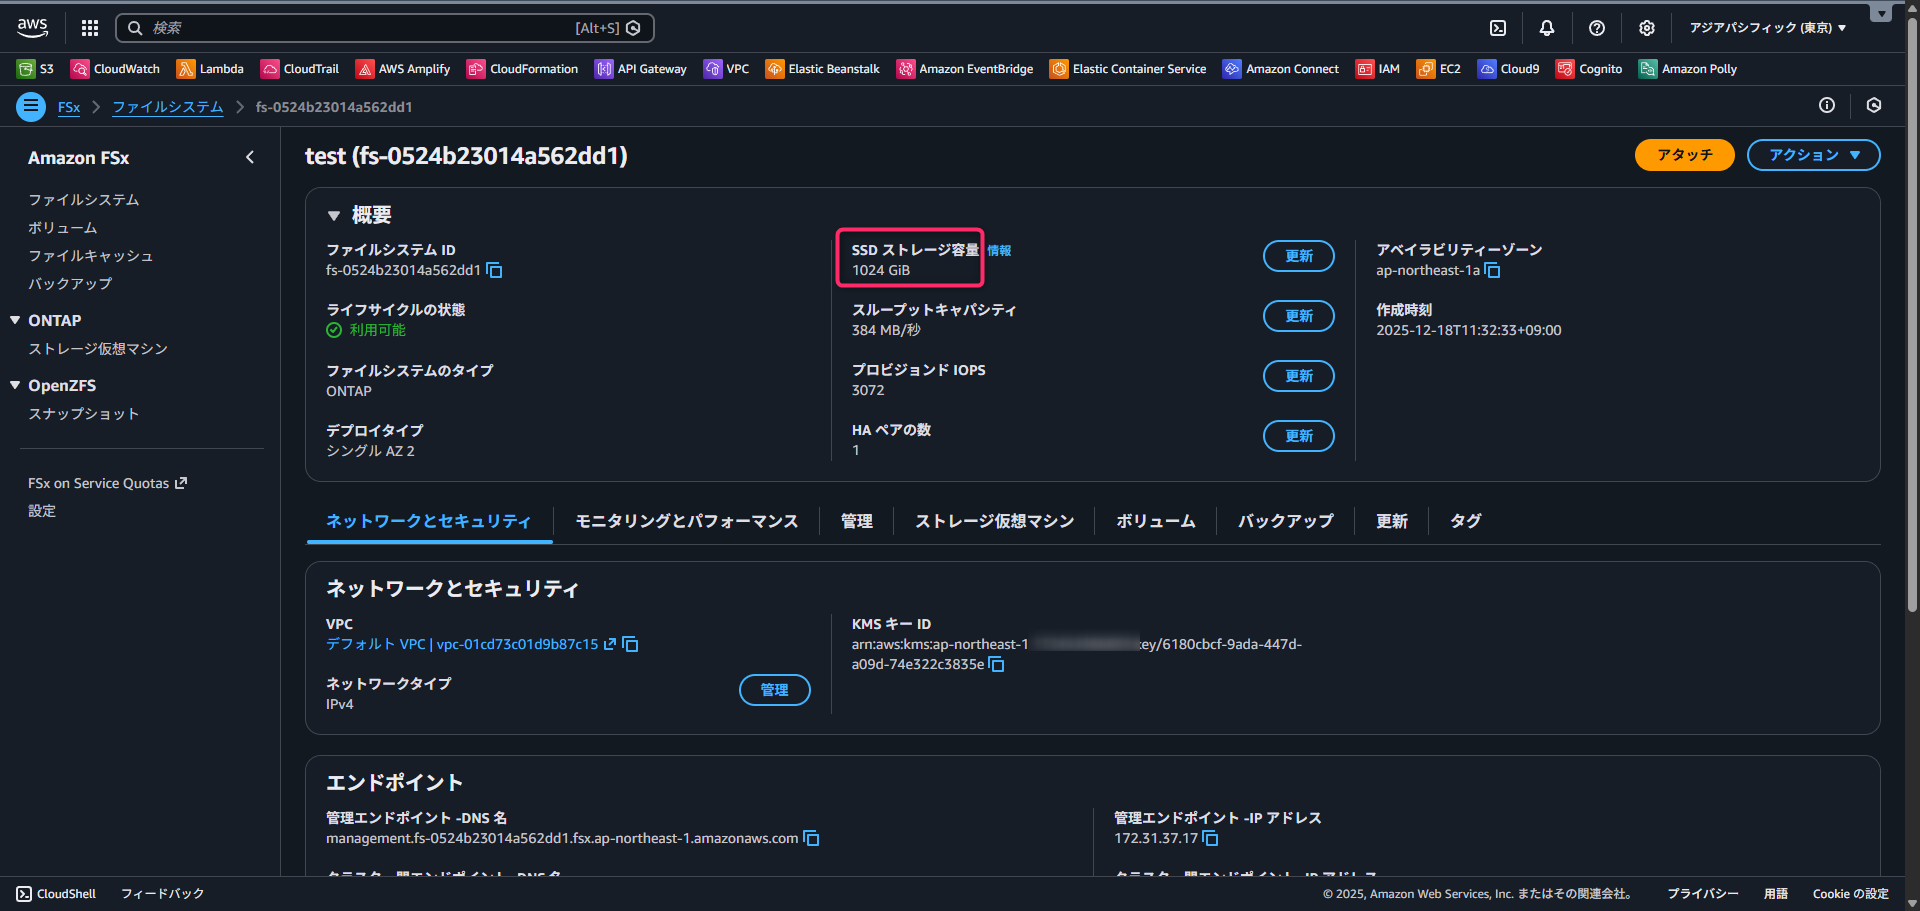
Task: Open Amazon EventBridge from the favorites bar
Action: [965, 69]
